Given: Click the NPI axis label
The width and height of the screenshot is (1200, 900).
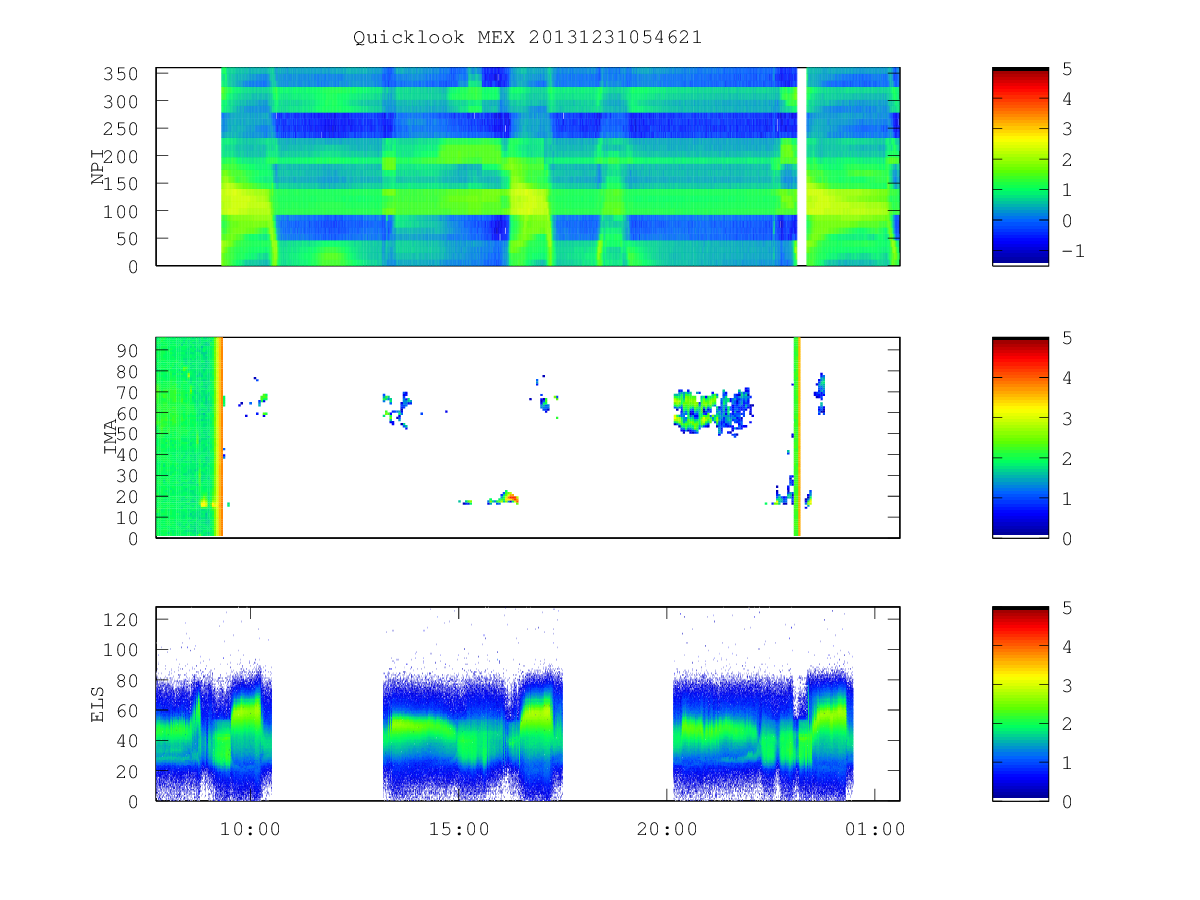Looking at the screenshot, I should (98, 167).
